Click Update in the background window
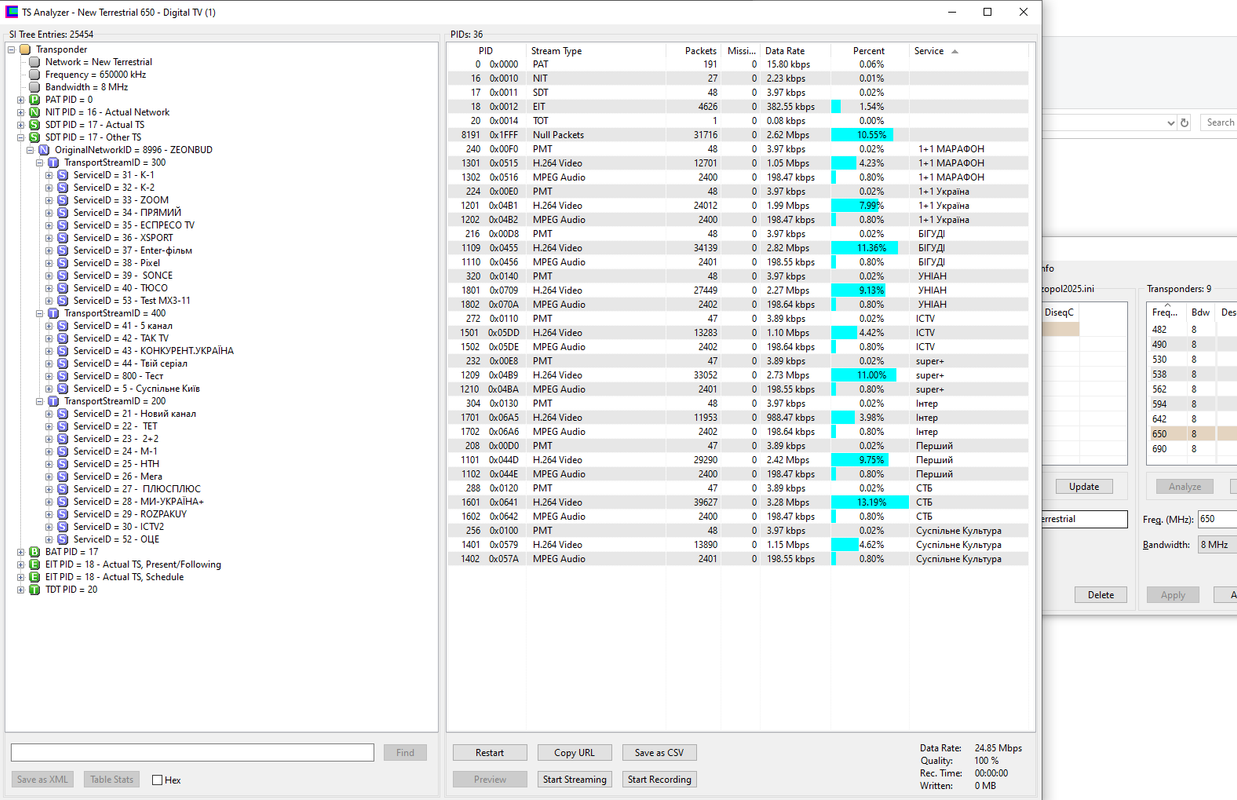 click(1084, 486)
